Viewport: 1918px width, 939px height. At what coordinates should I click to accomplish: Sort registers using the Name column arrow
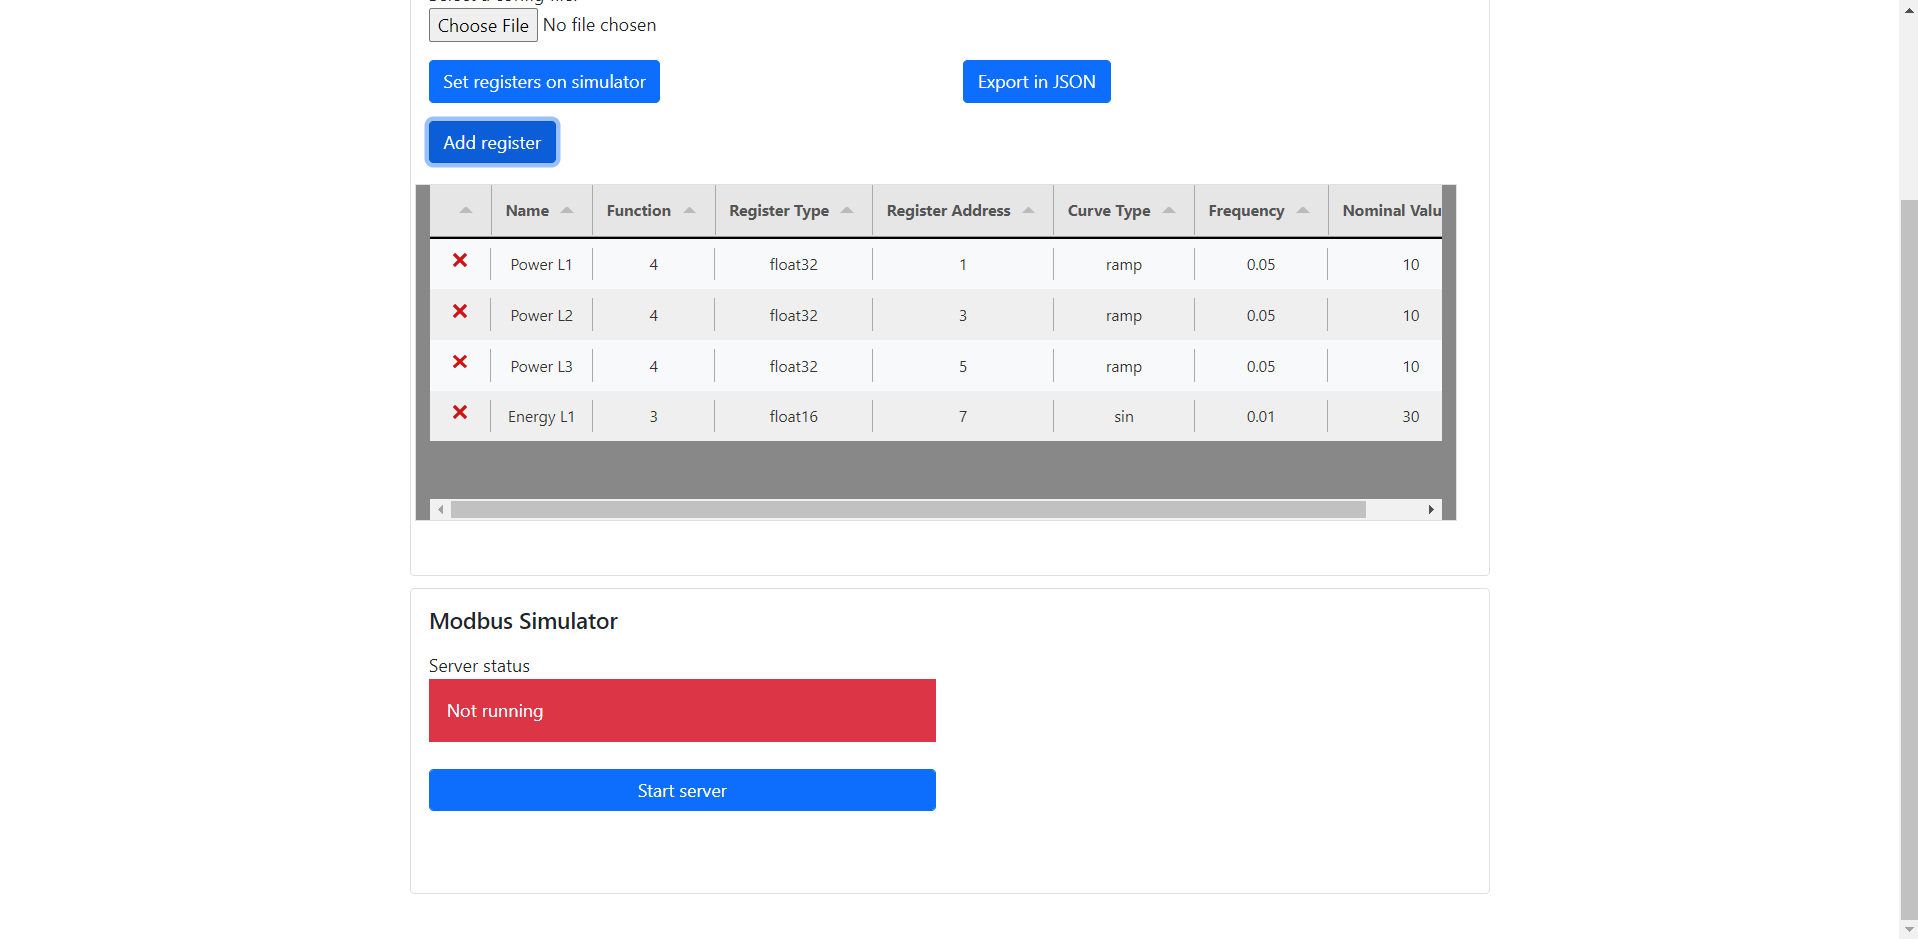[x=567, y=210]
